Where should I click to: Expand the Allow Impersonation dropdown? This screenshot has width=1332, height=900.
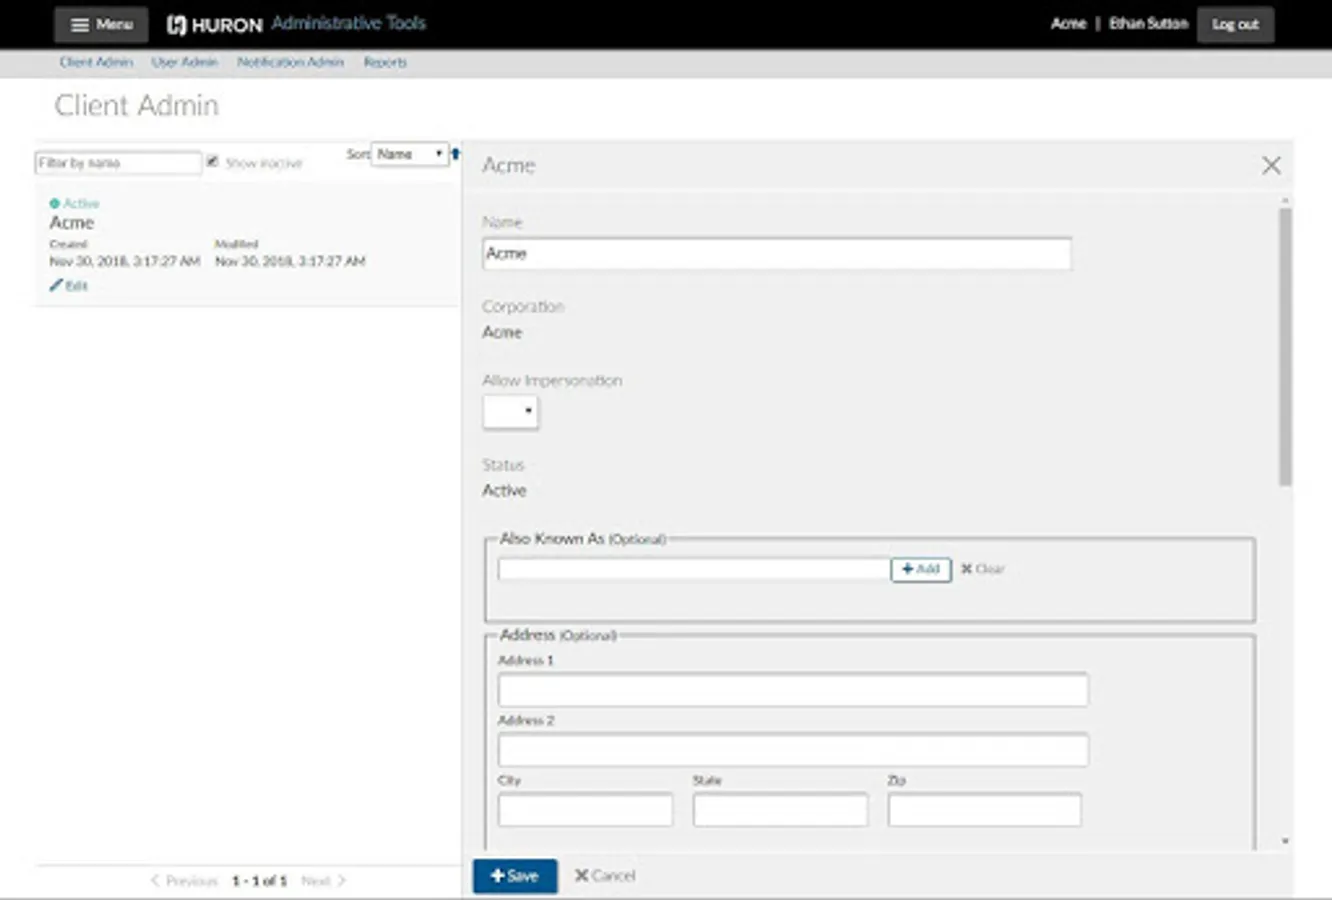[510, 411]
